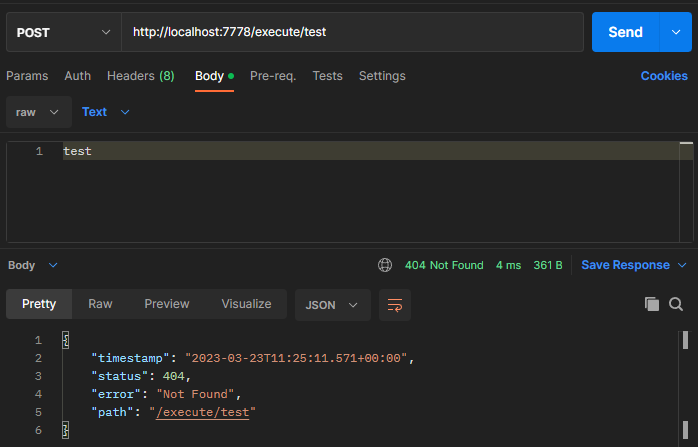698x447 pixels.
Task: Change the Text format dropdown
Action: click(106, 112)
